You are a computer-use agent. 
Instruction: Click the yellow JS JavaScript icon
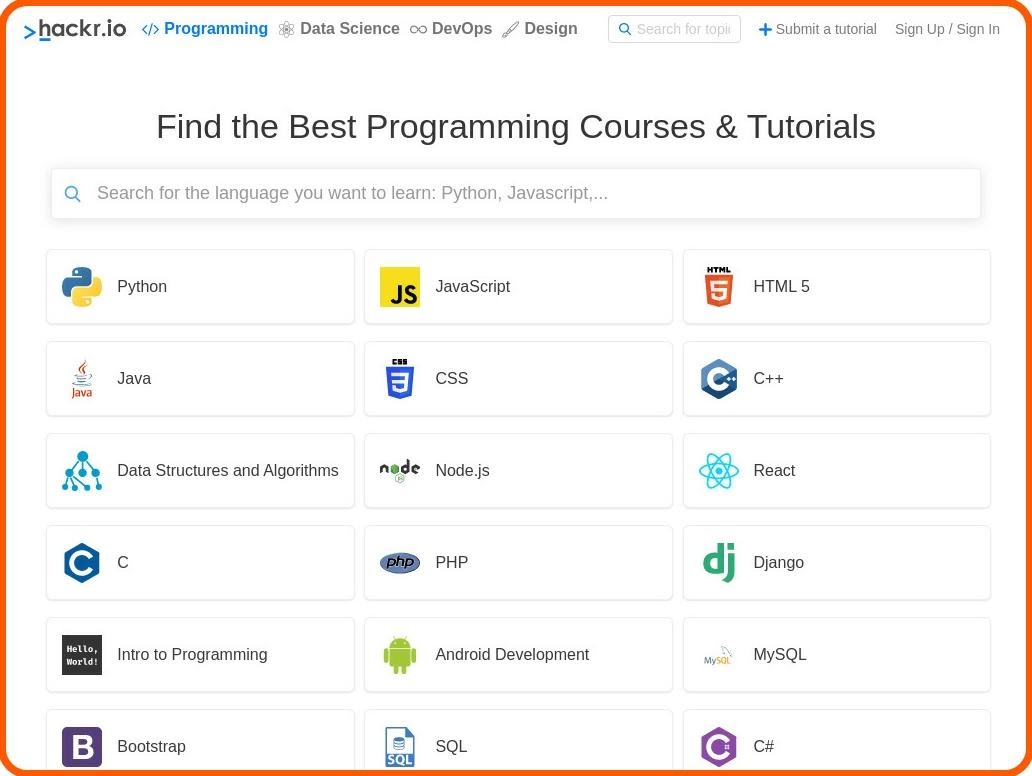pos(400,287)
